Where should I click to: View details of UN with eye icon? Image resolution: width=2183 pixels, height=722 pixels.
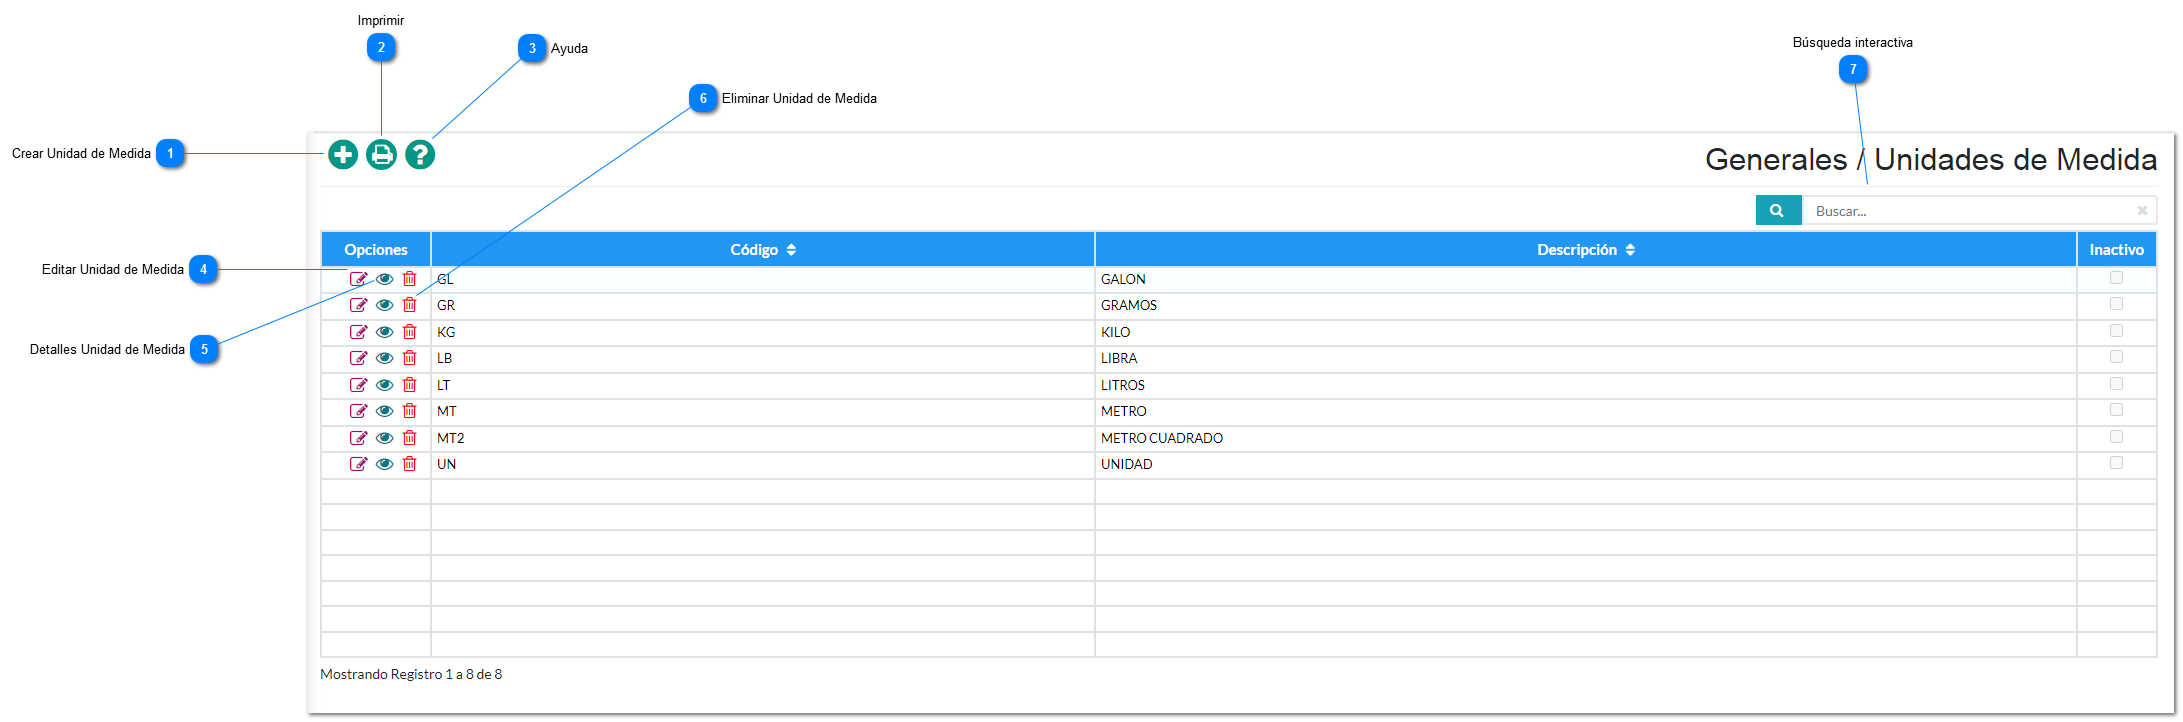[x=384, y=464]
